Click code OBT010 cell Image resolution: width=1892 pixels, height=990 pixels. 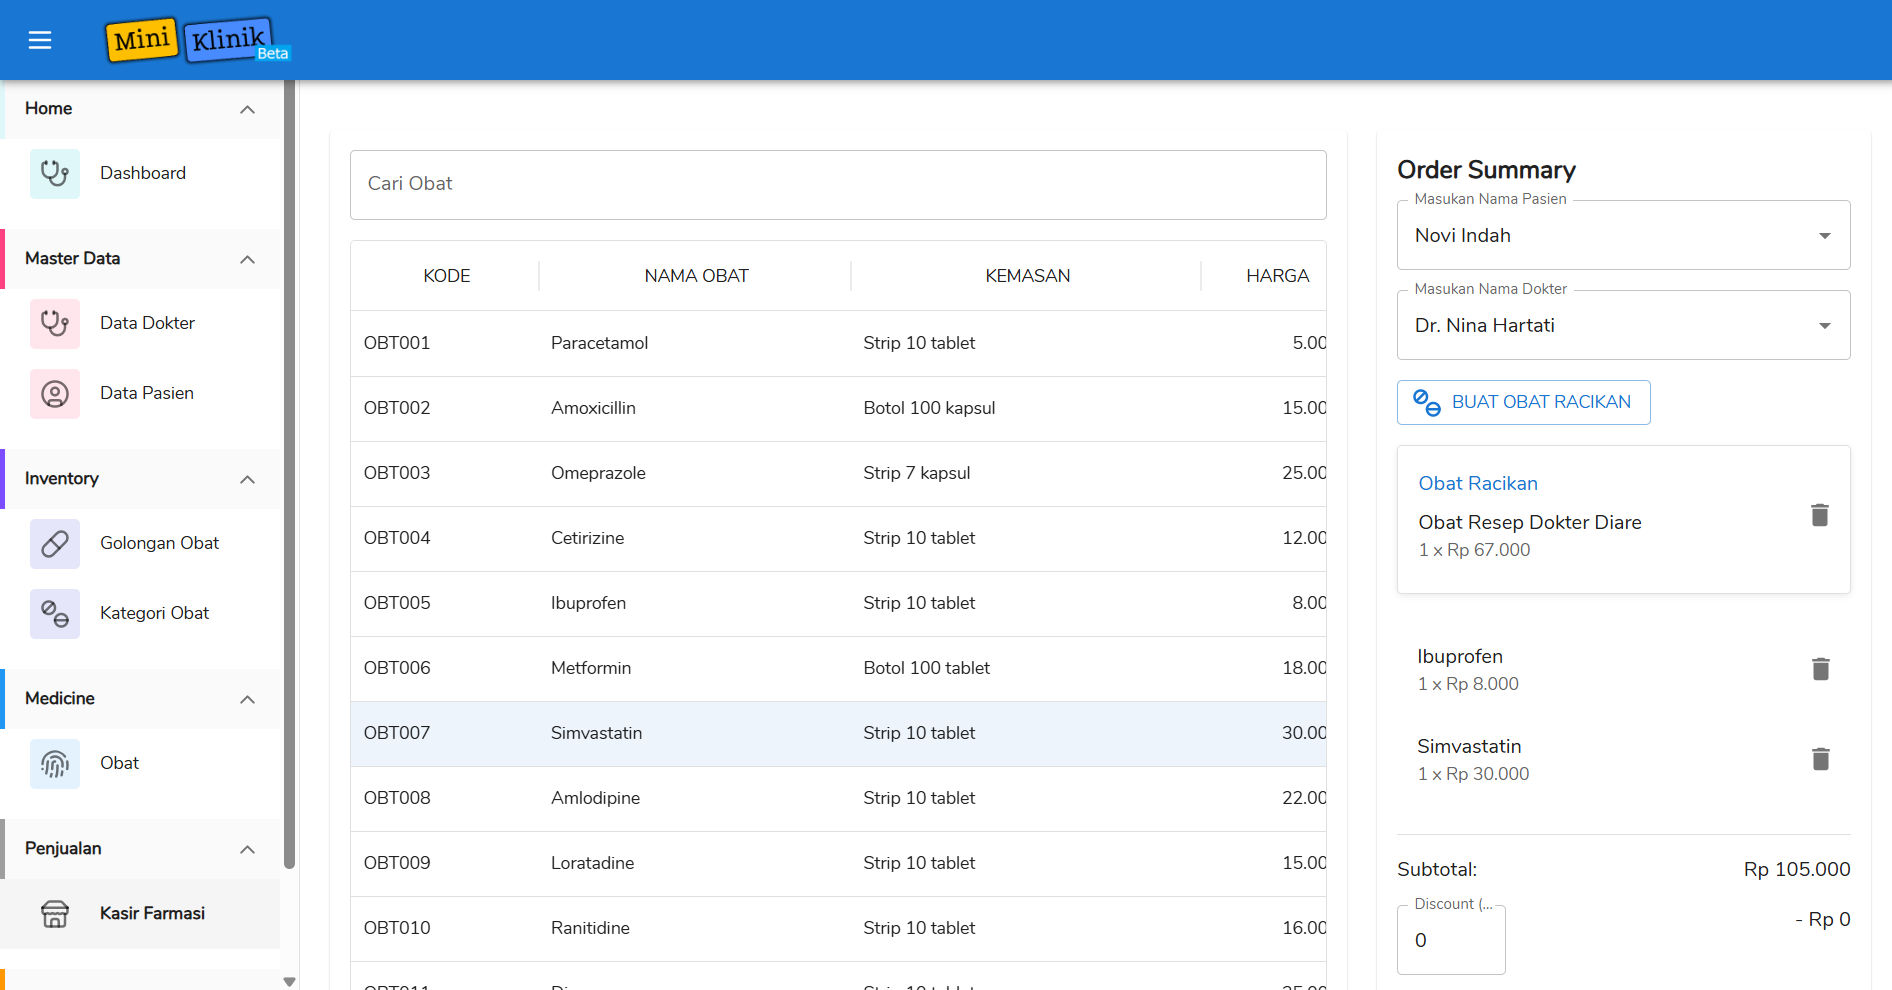(397, 929)
